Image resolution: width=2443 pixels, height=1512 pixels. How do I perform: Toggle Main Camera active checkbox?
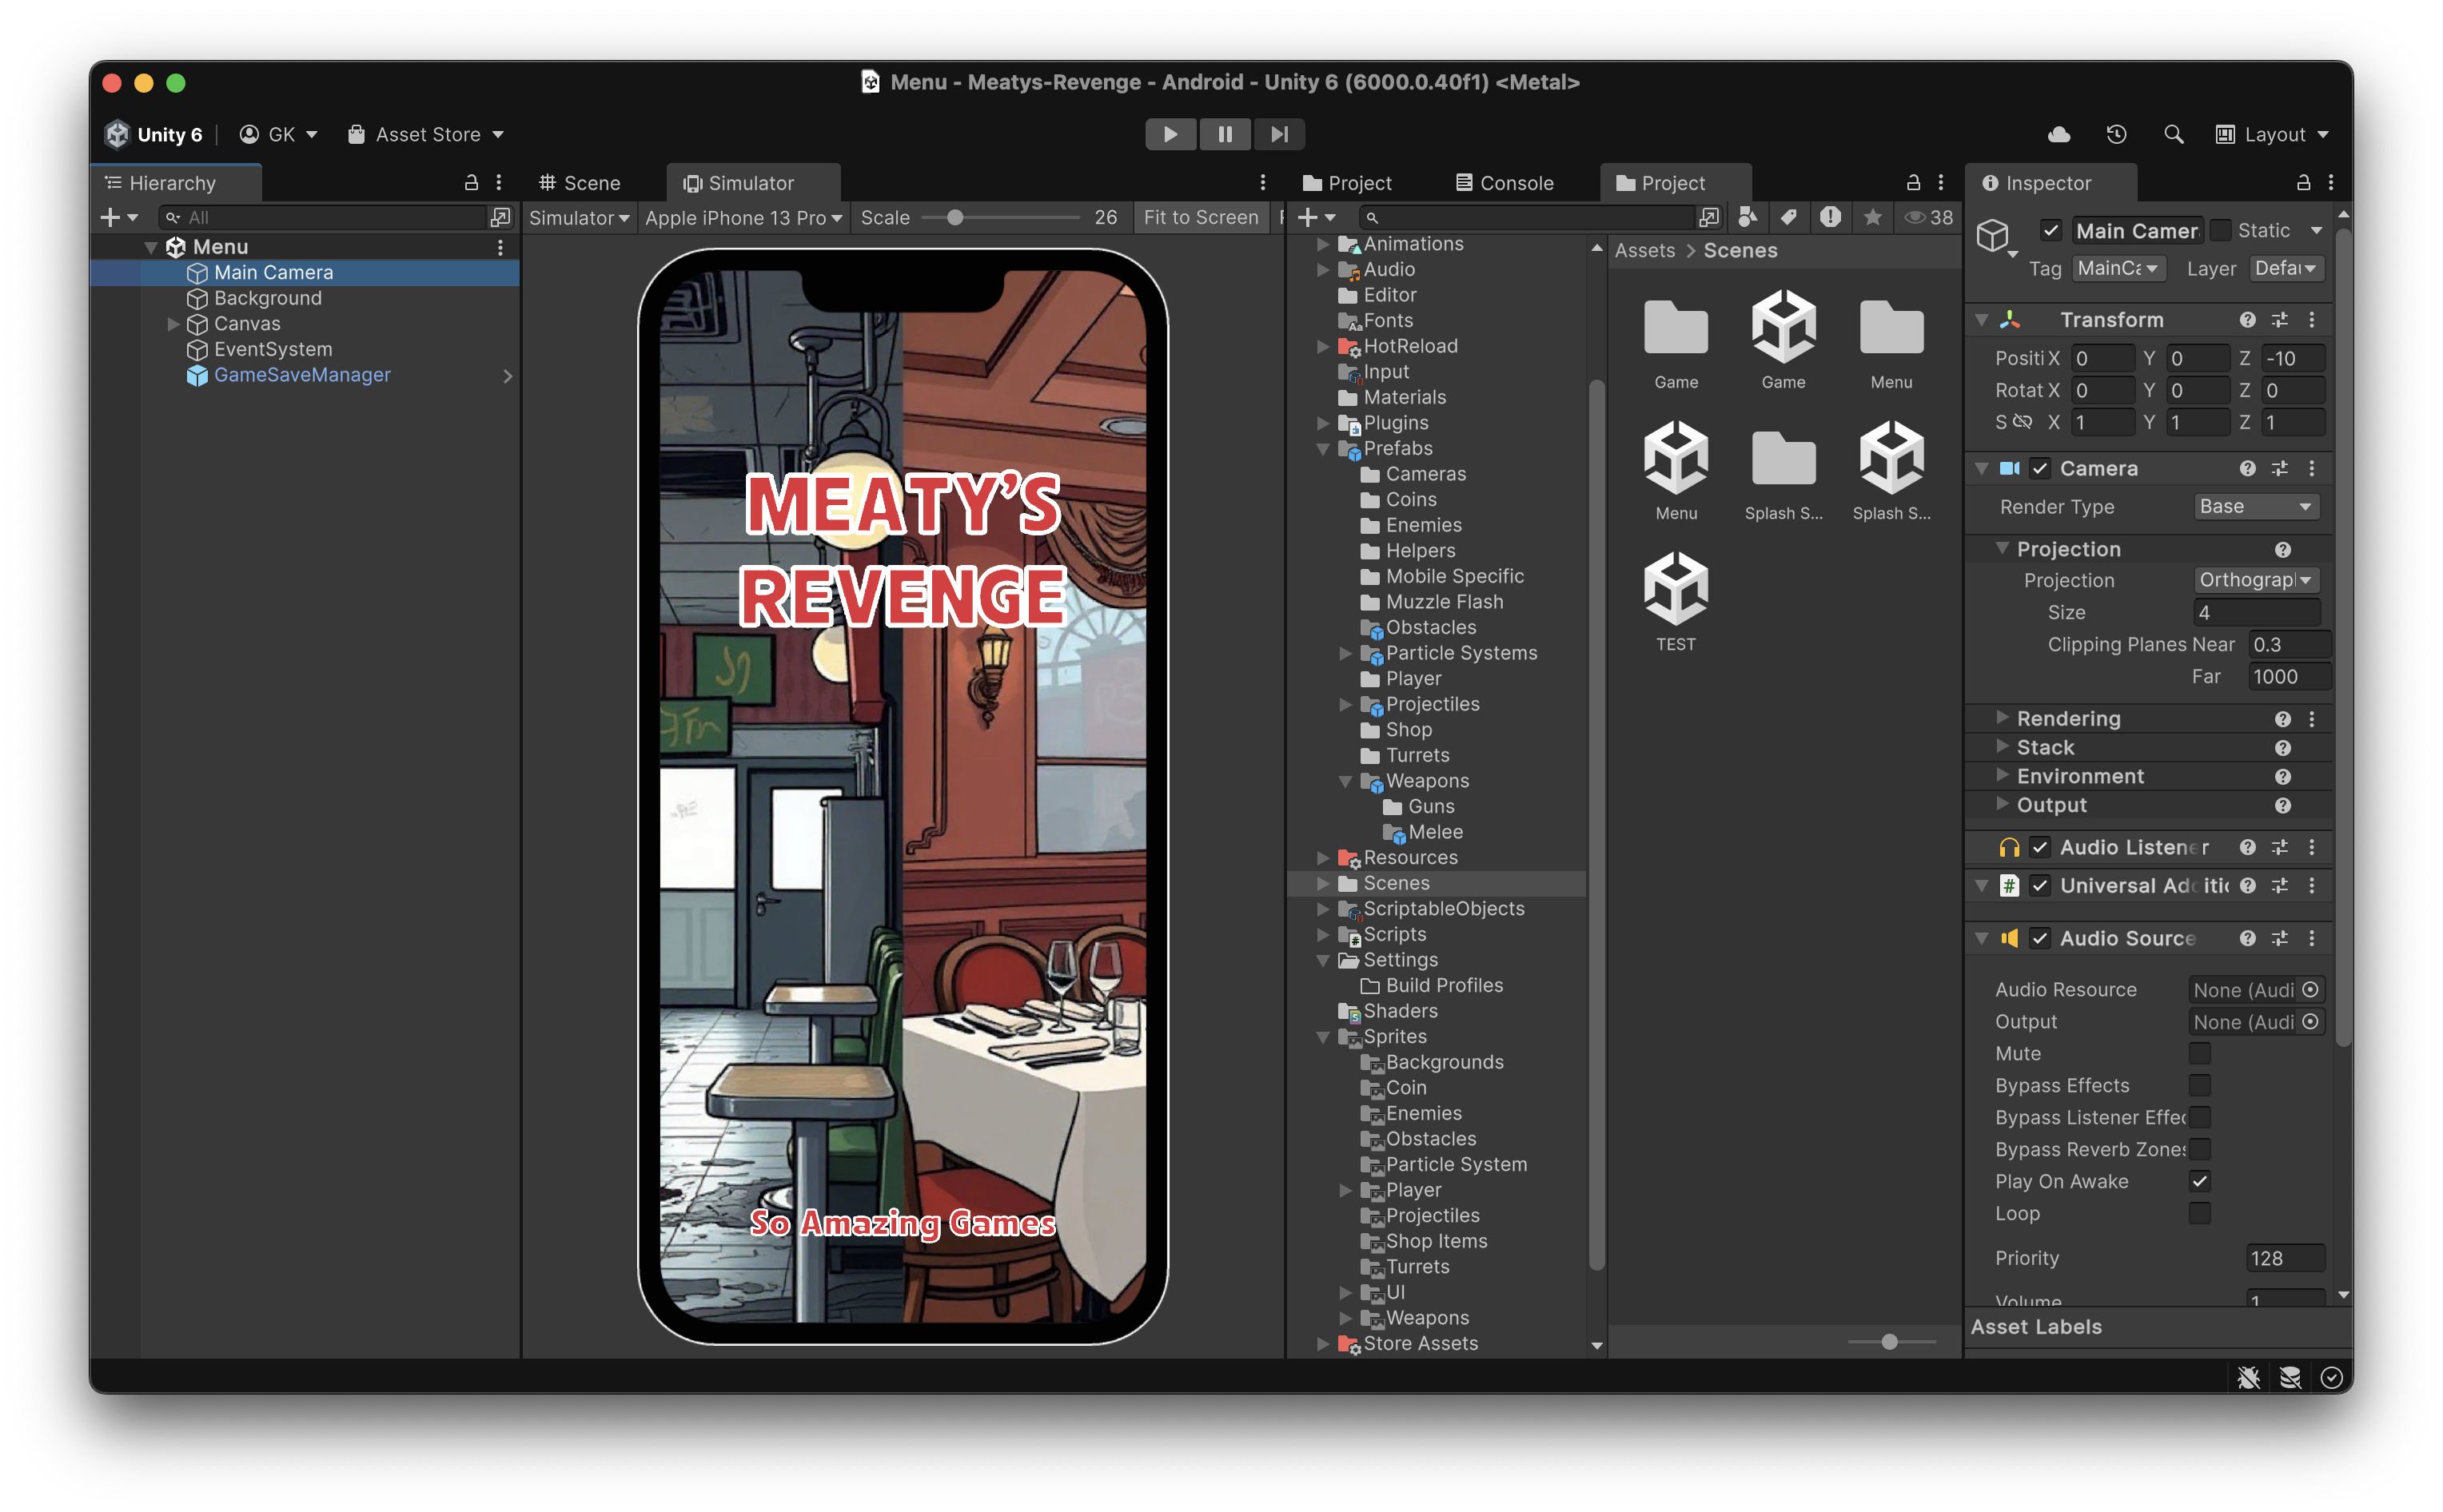(x=2050, y=231)
